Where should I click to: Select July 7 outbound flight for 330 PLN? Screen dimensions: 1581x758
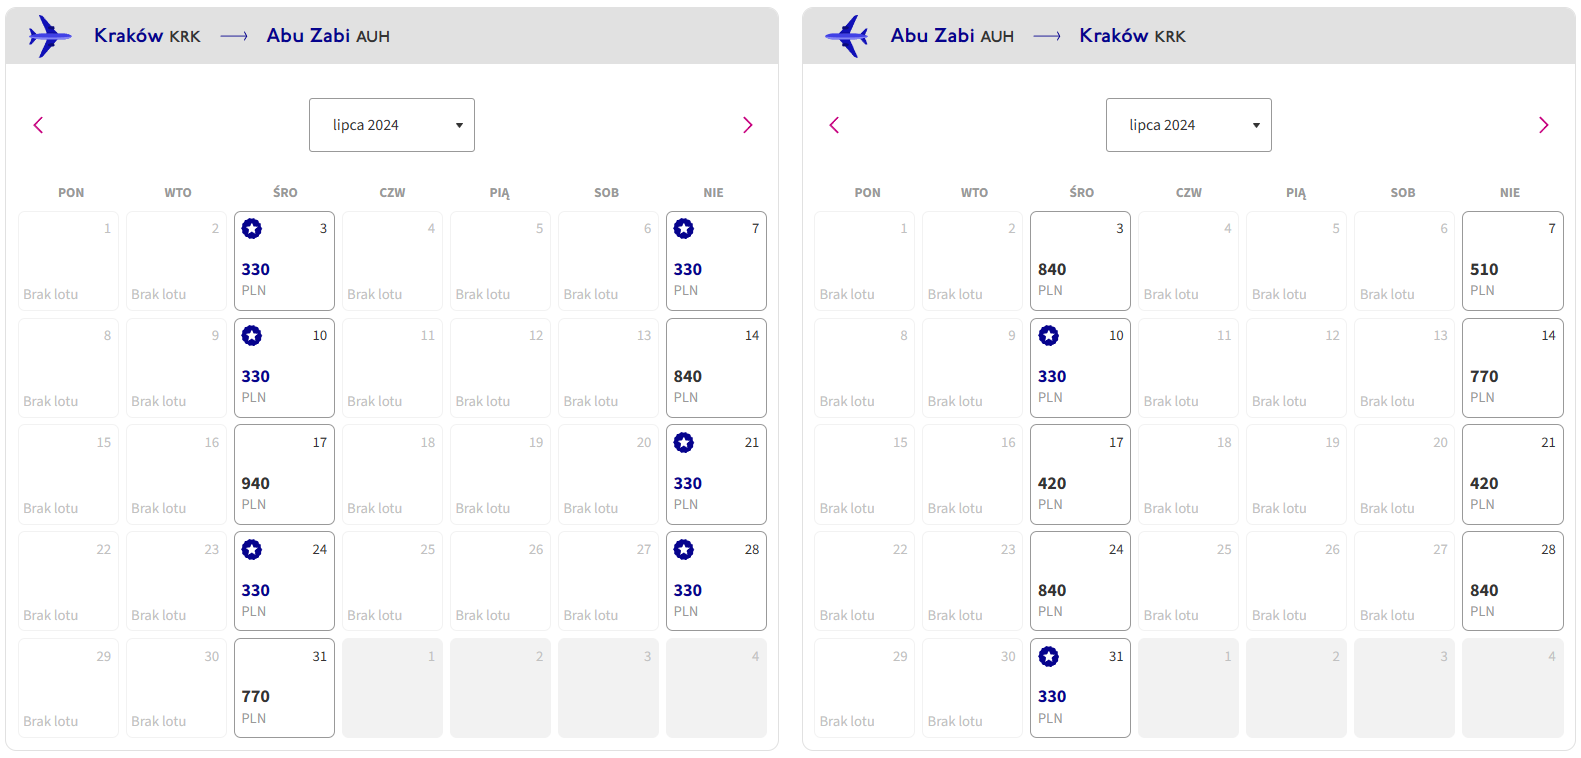pos(716,261)
